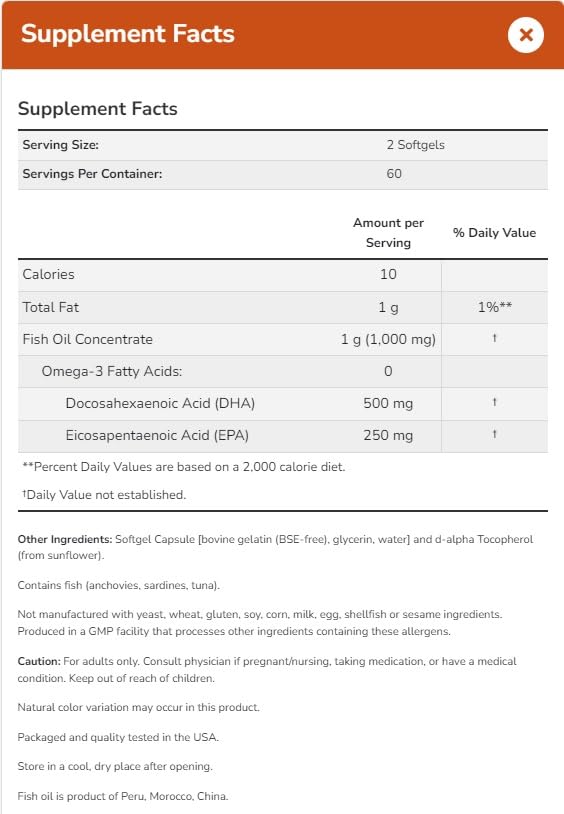The width and height of the screenshot is (564, 814).
Task: Click the Total Fat 1%** daily value
Action: click(495, 307)
